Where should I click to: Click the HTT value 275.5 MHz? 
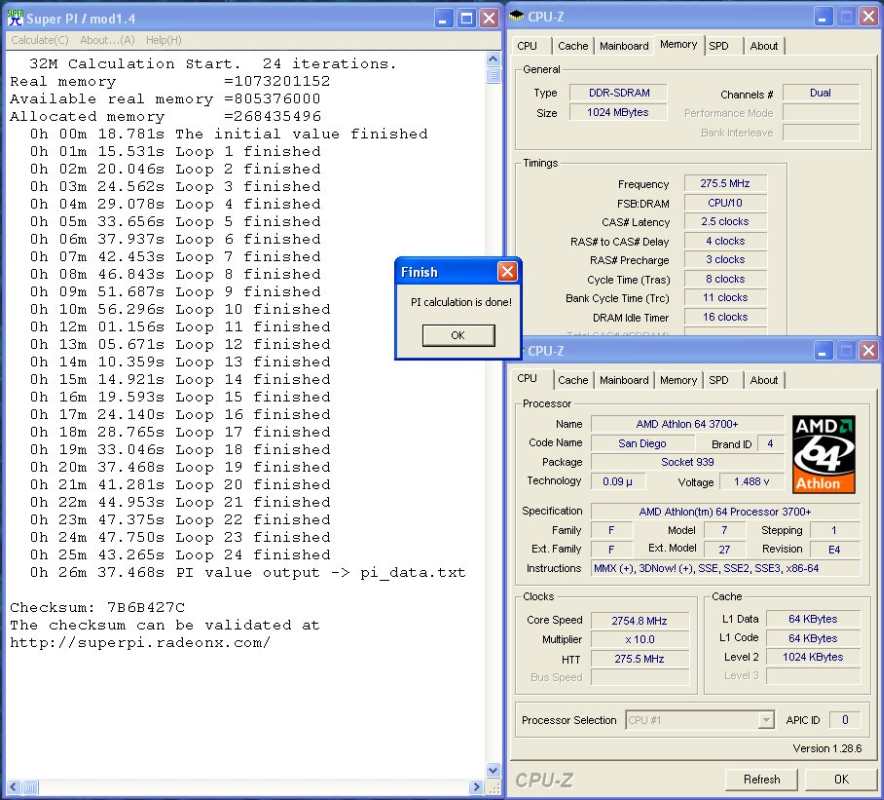tap(639, 658)
